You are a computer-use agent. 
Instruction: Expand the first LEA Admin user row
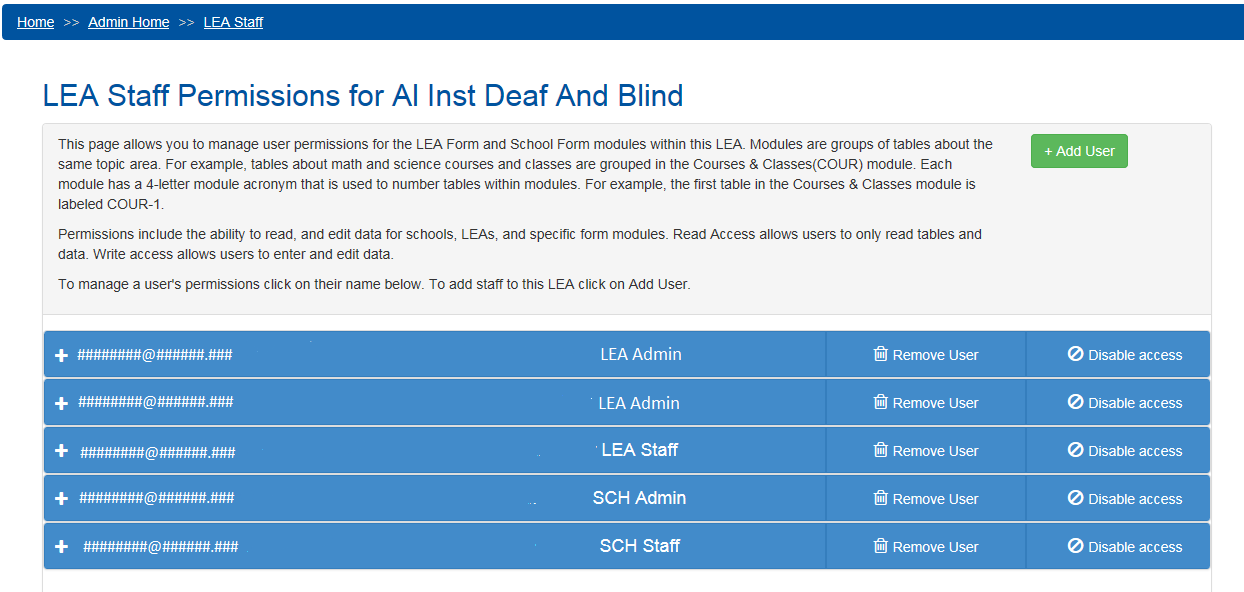pyautogui.click(x=61, y=355)
